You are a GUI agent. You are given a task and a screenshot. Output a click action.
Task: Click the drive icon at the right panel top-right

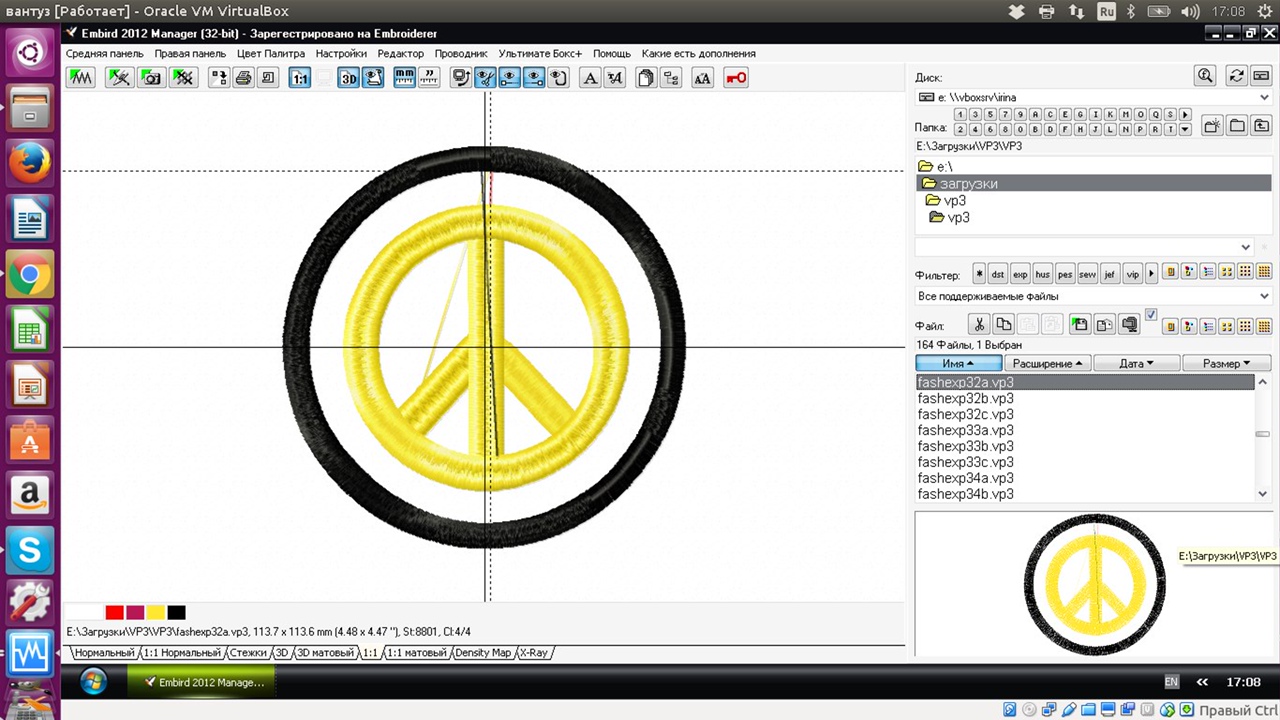1261,76
